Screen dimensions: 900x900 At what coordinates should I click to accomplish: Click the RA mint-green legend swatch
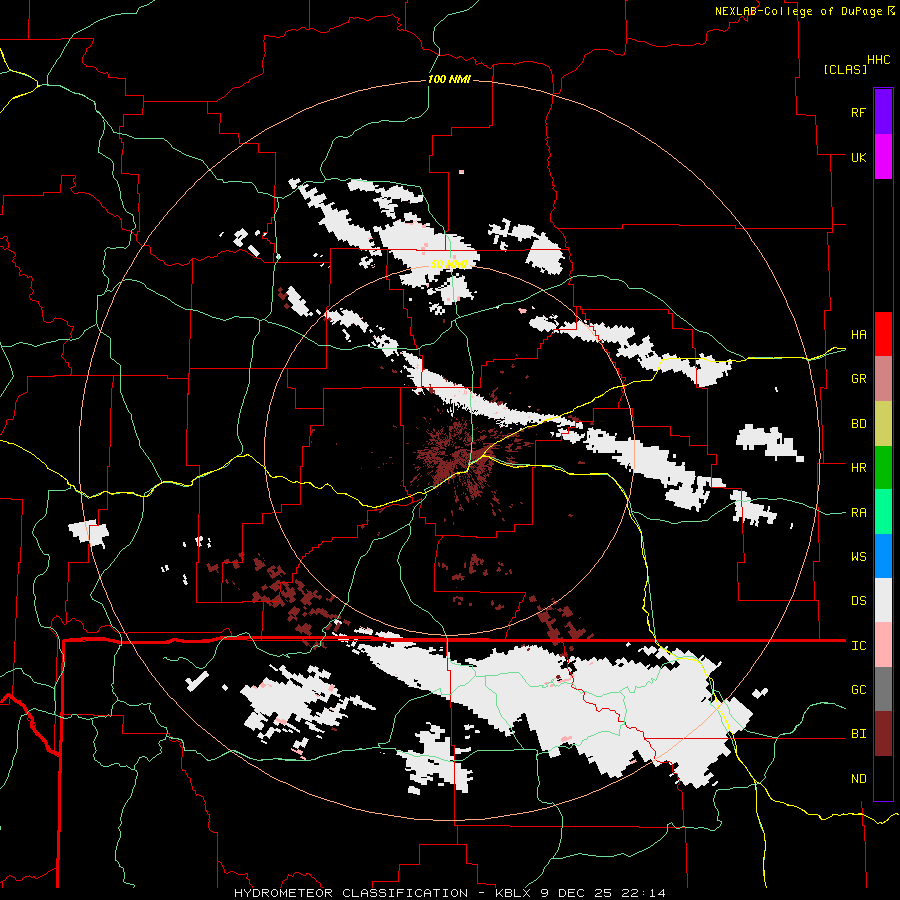tap(883, 512)
